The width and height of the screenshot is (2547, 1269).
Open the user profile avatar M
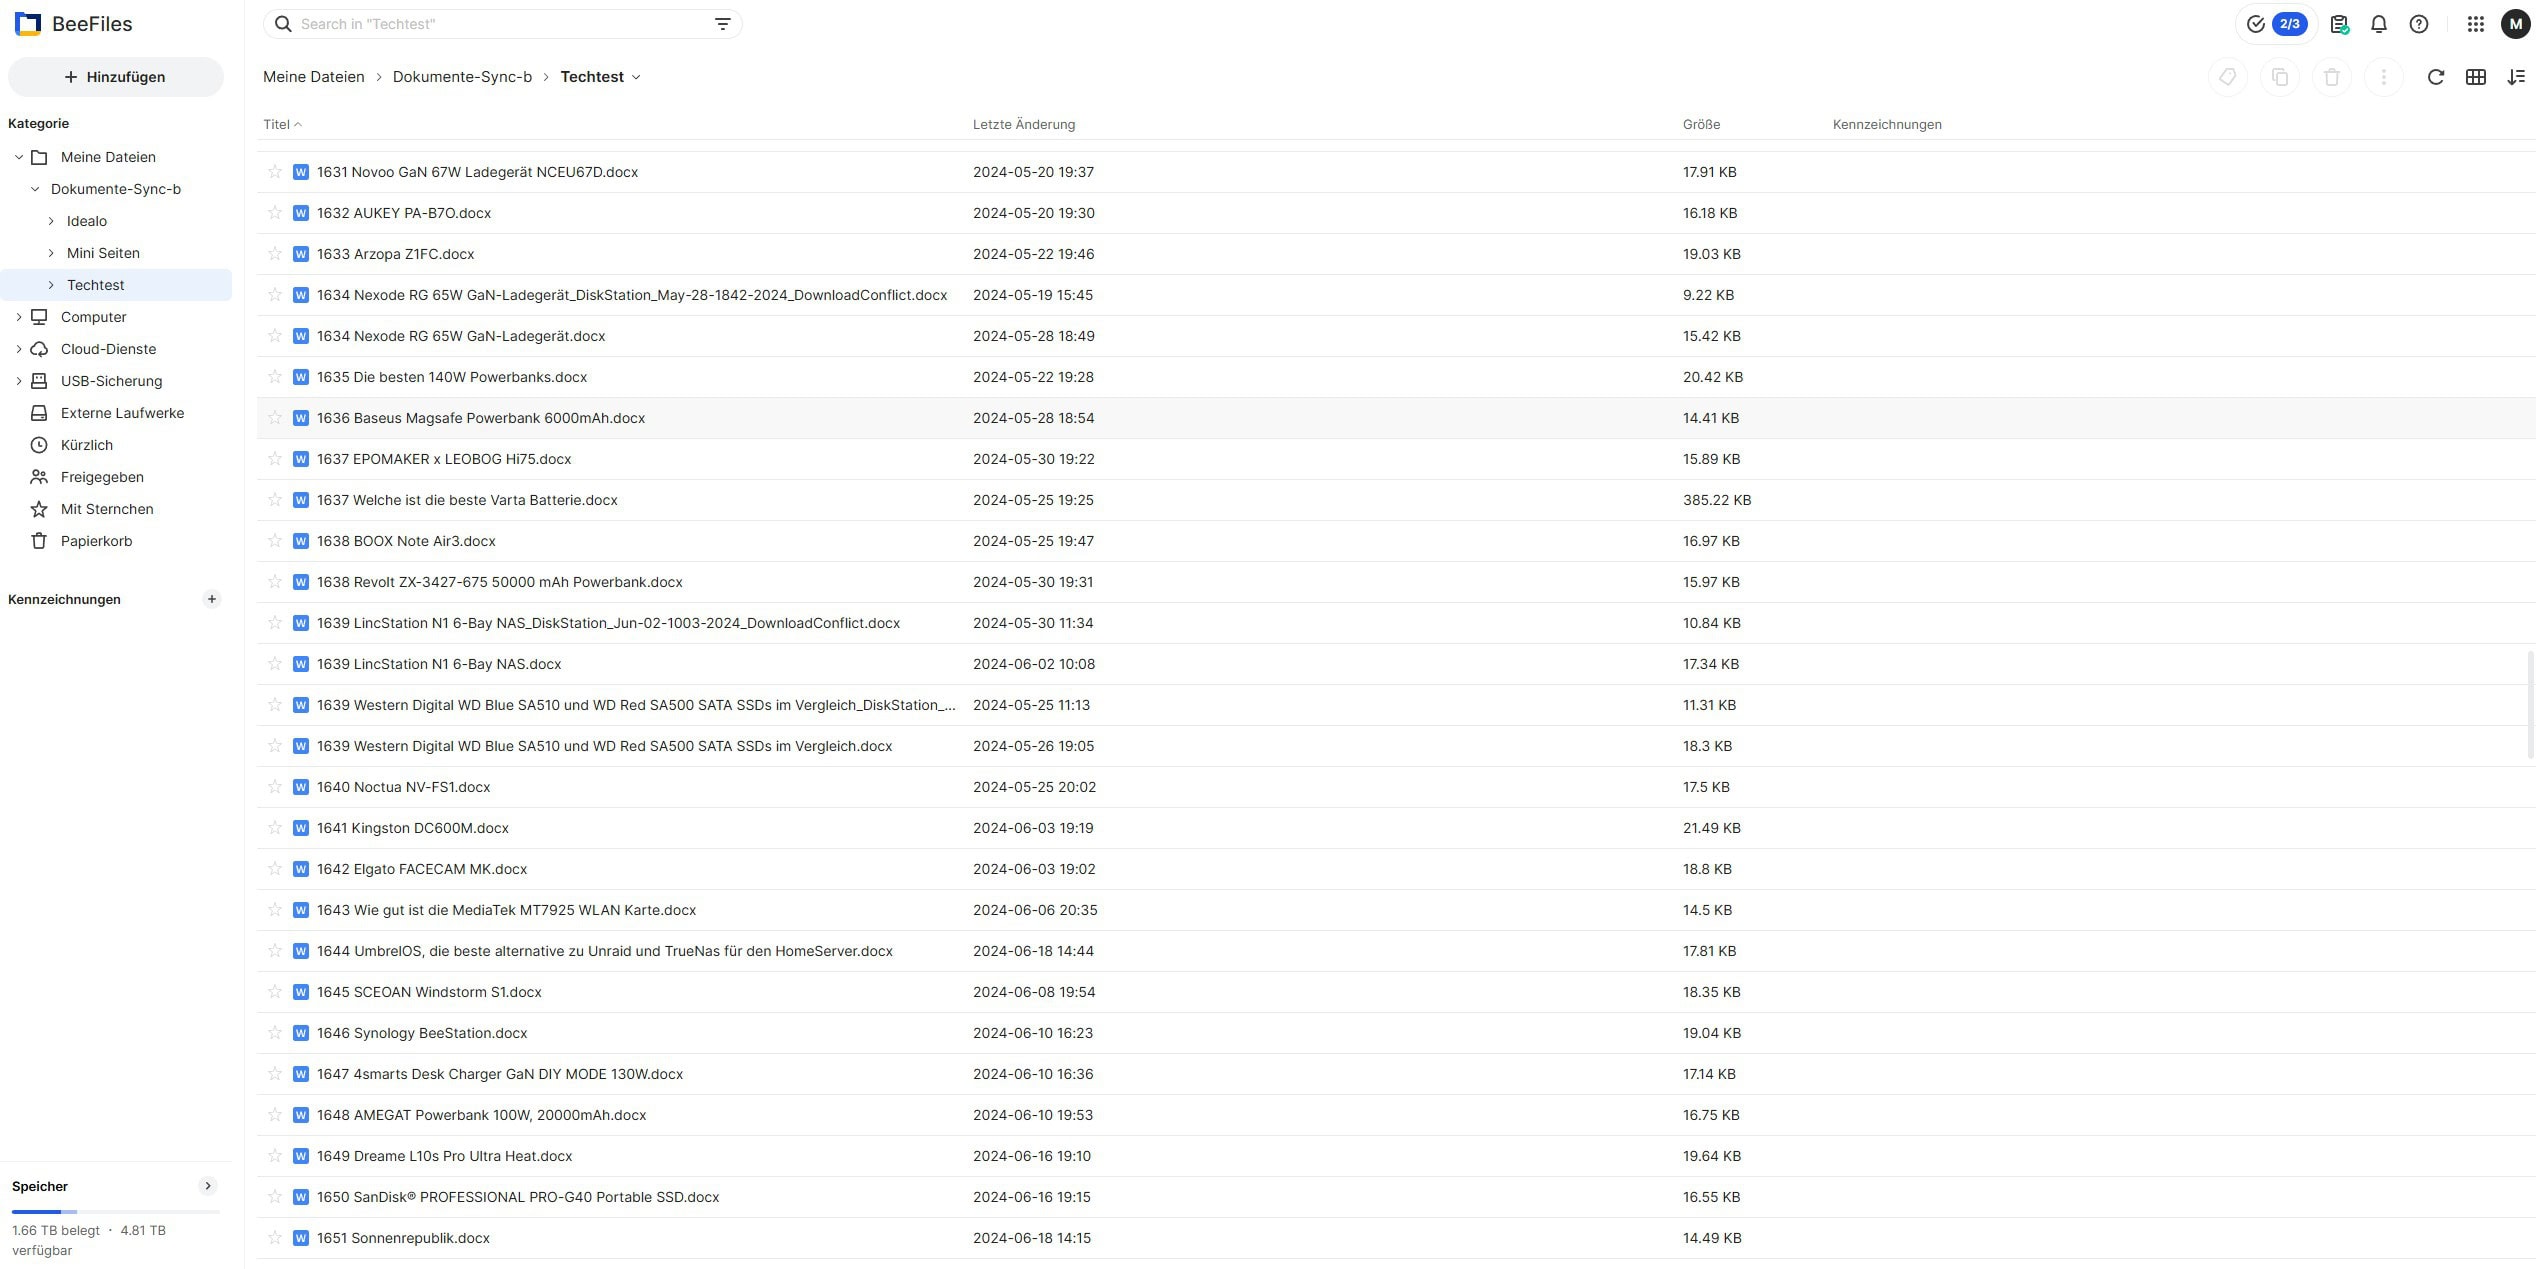point(2516,24)
